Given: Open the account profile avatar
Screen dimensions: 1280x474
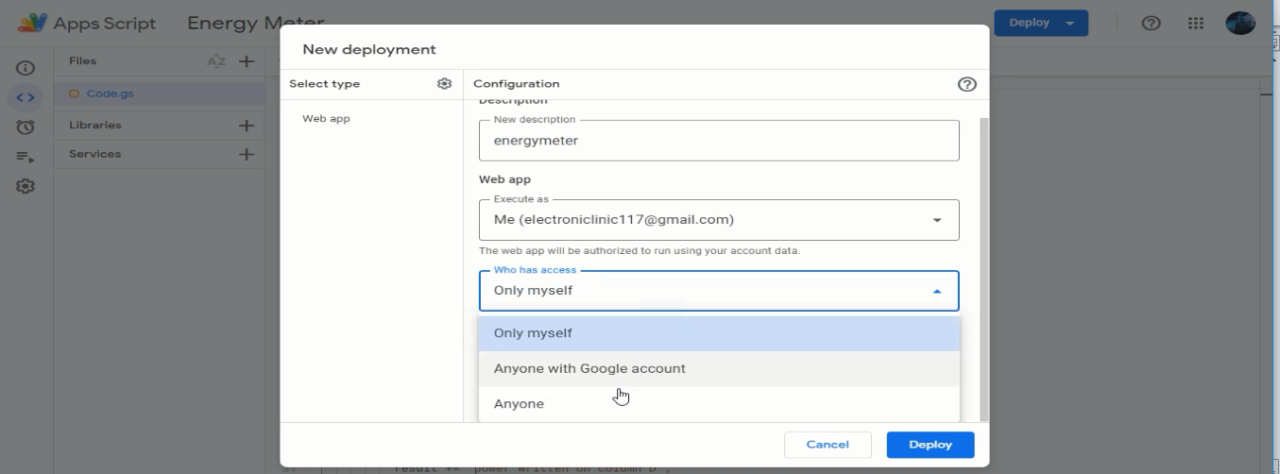Looking at the screenshot, I should (1240, 23).
